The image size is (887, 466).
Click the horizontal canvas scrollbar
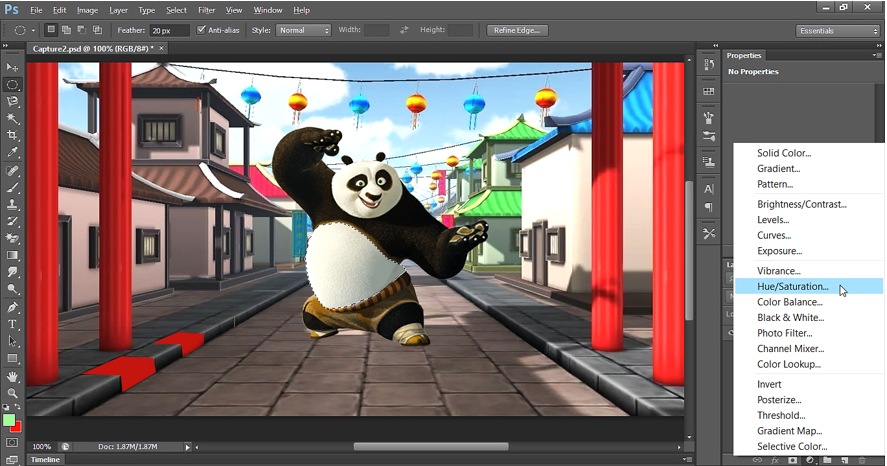431,447
